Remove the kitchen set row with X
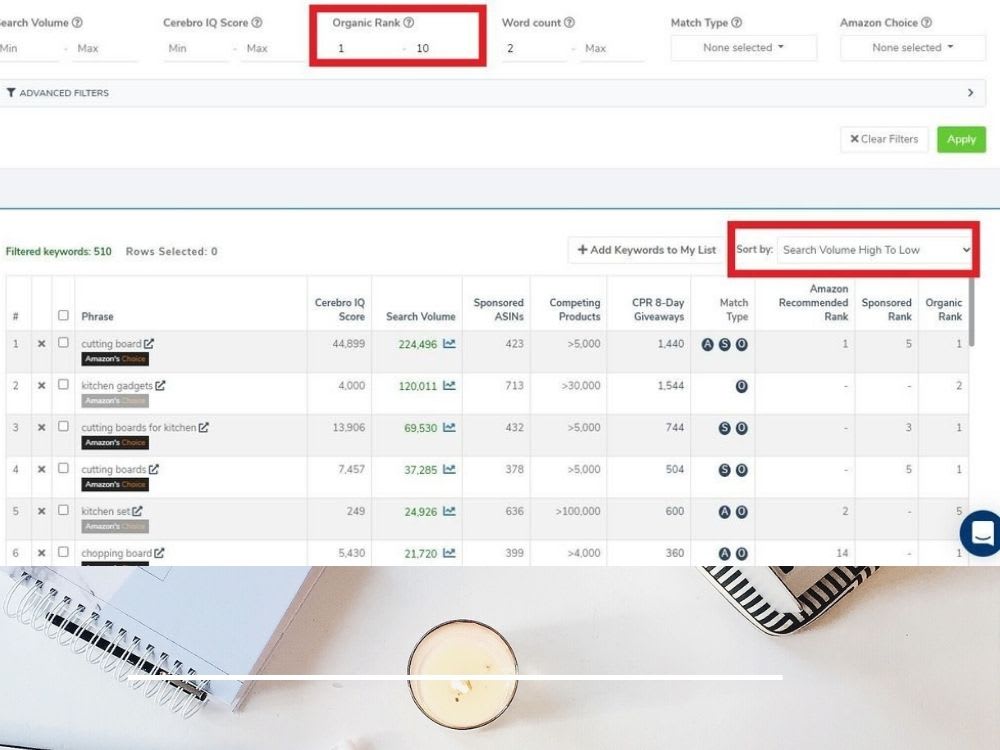This screenshot has width=1000, height=750. click(41, 511)
